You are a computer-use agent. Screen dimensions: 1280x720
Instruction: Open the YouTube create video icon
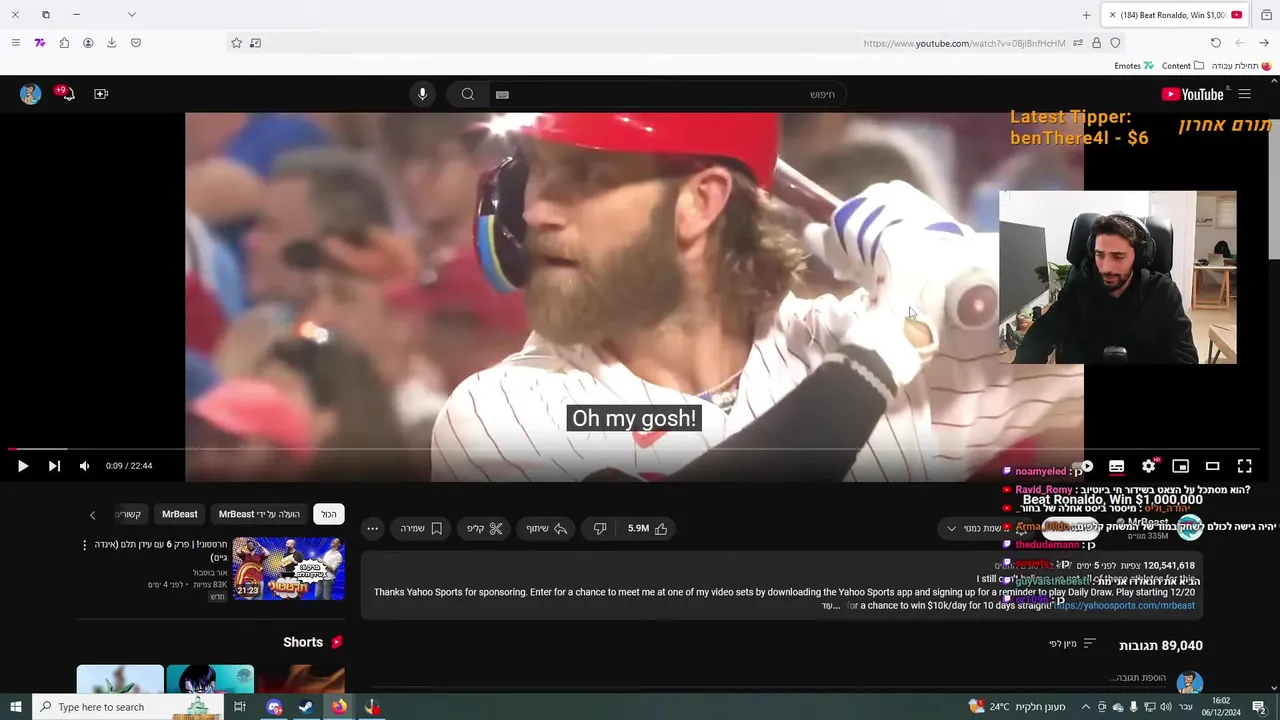(101, 94)
